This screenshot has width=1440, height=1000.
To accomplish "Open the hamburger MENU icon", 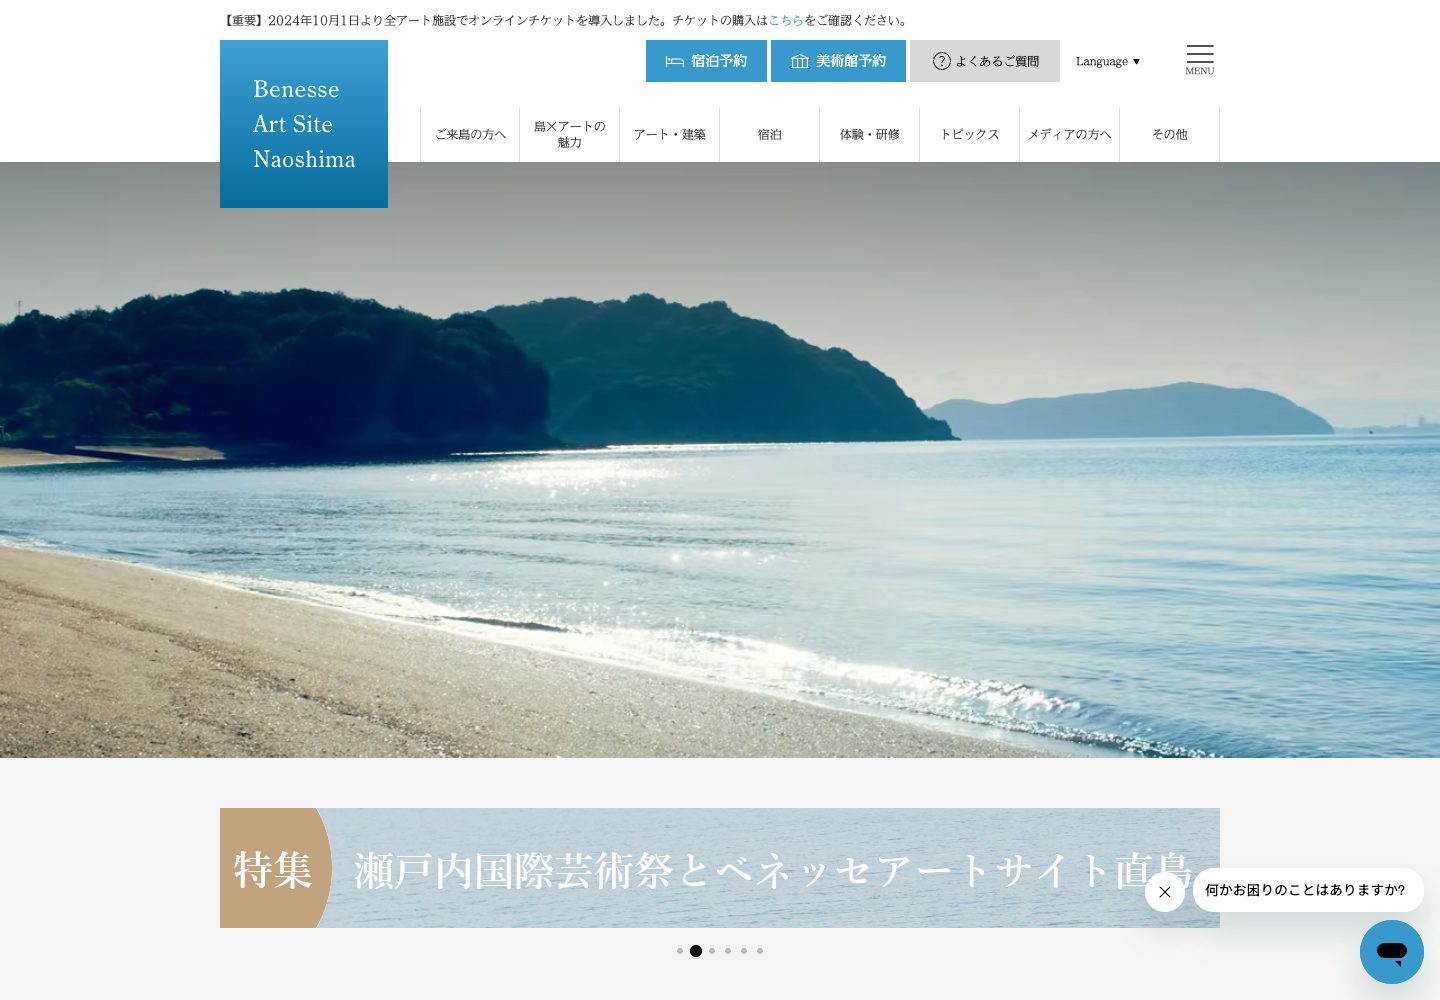I will point(1200,60).
